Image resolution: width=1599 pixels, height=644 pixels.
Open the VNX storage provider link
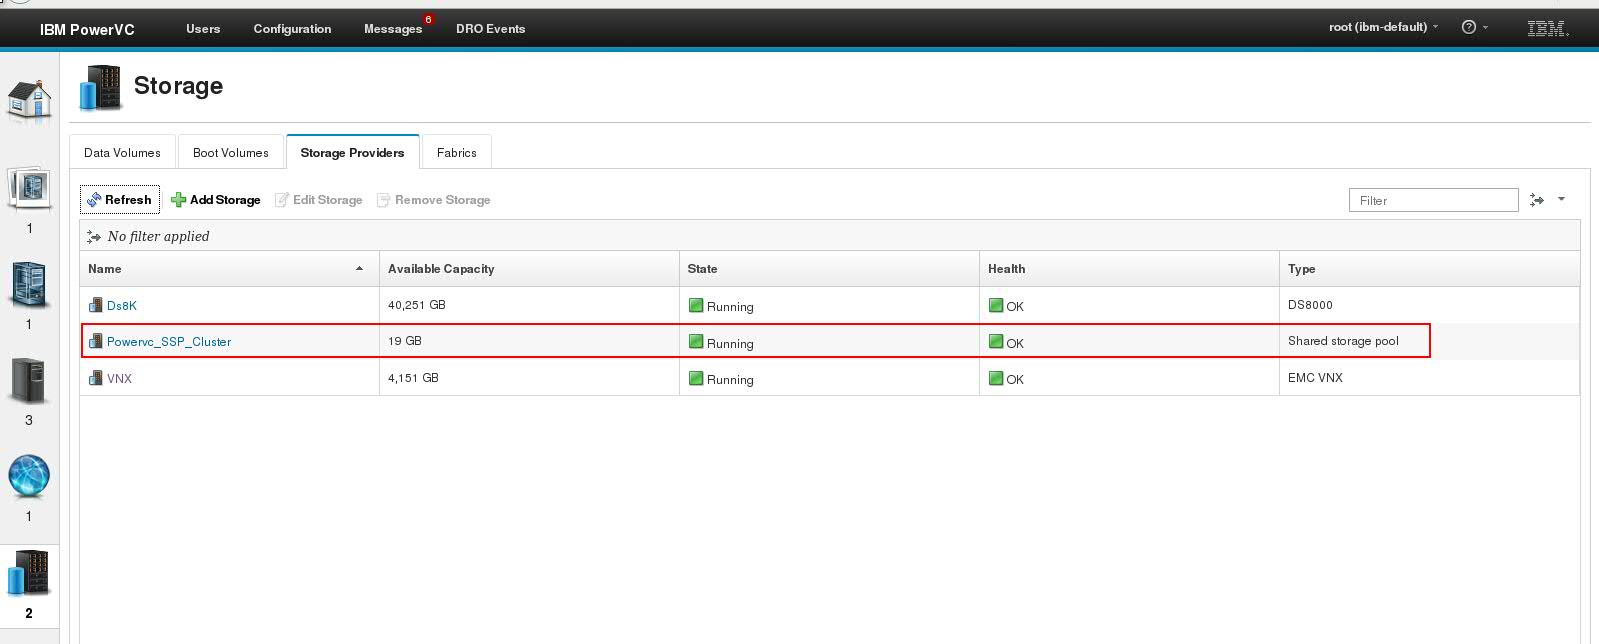[119, 378]
